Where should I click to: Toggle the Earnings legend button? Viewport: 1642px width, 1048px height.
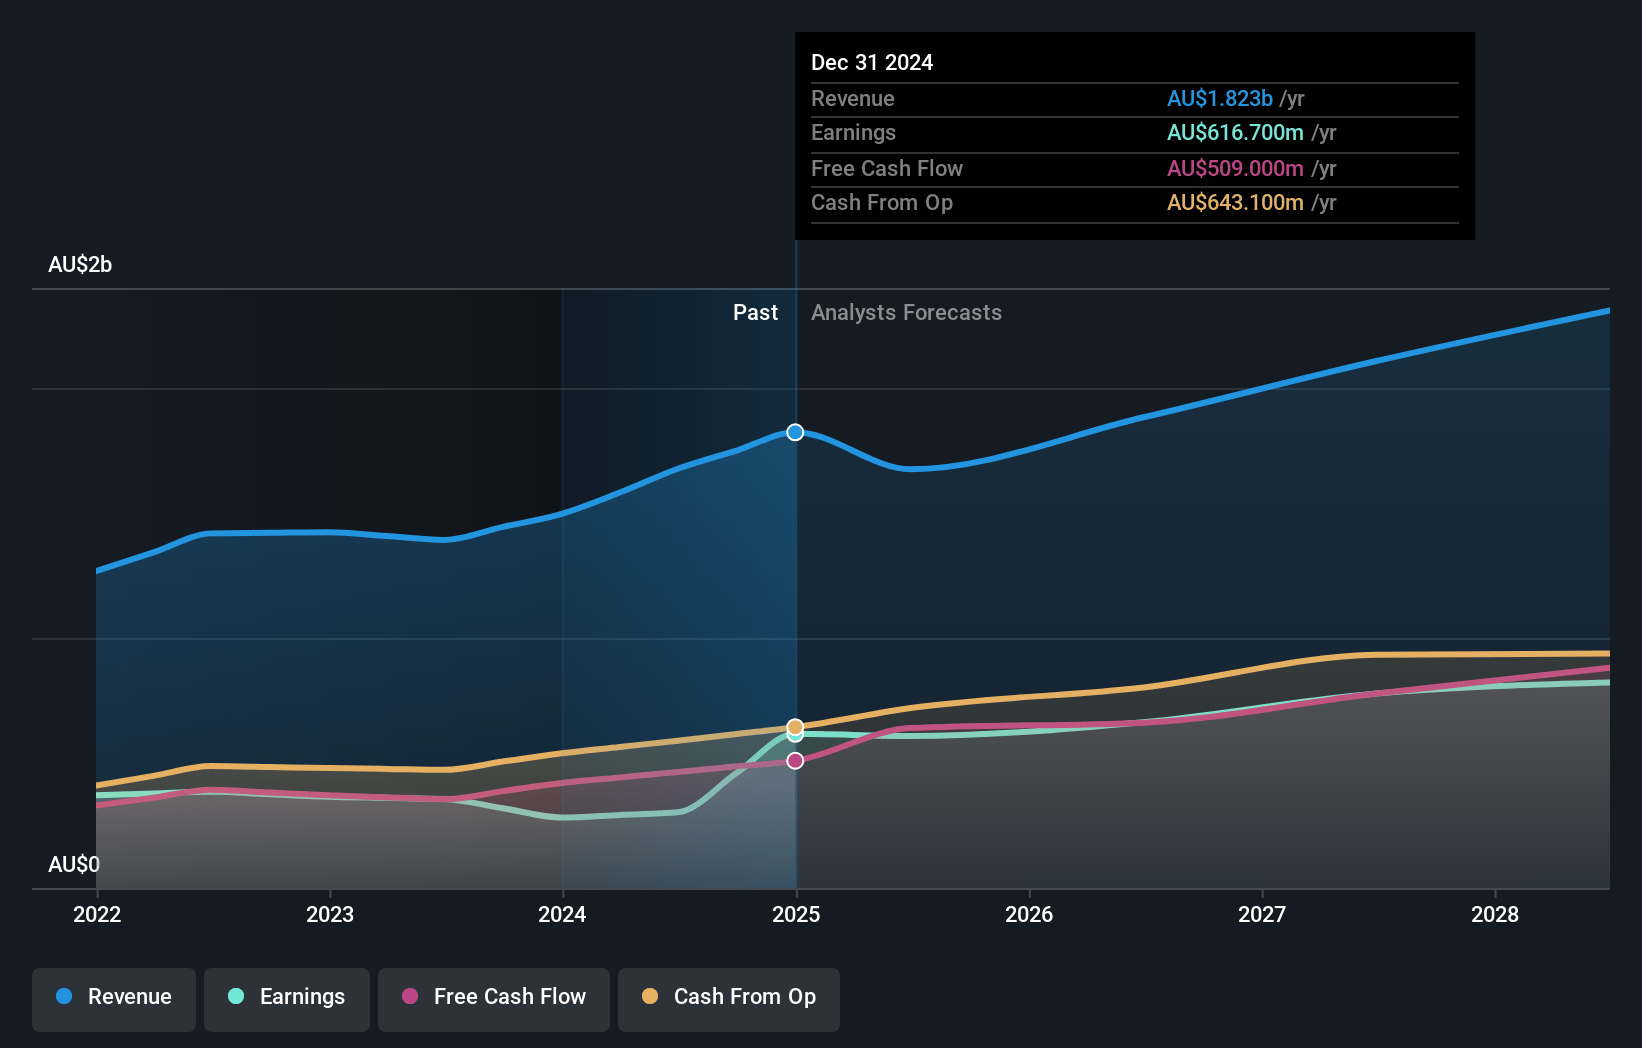[x=287, y=999]
